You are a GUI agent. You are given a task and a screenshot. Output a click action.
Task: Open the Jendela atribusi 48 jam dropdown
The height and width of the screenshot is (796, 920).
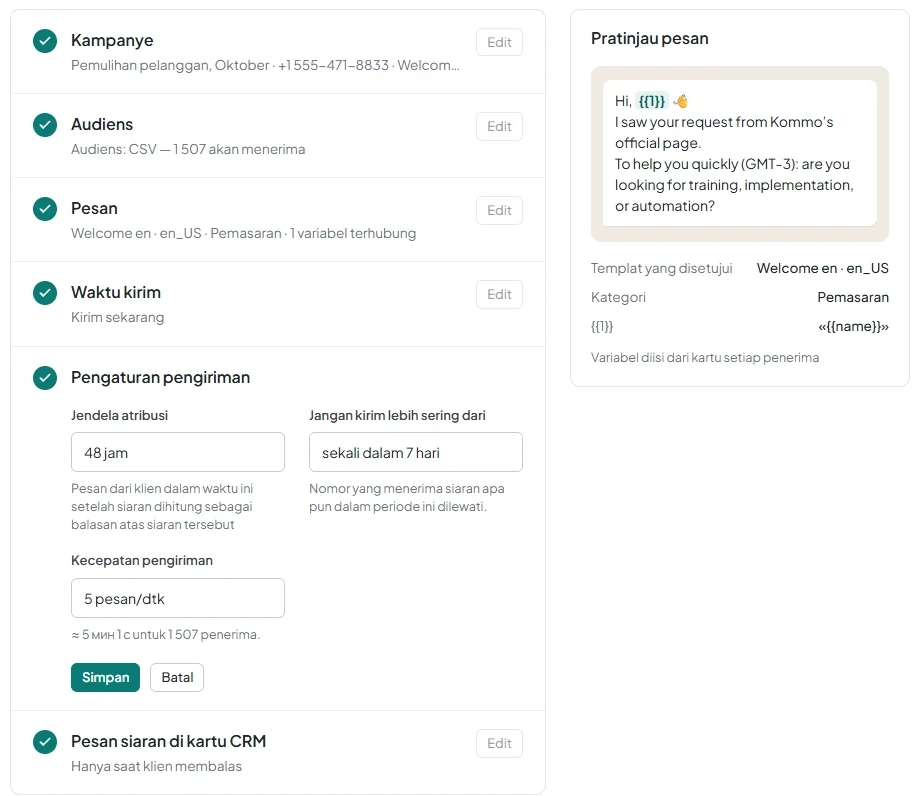[x=178, y=452]
